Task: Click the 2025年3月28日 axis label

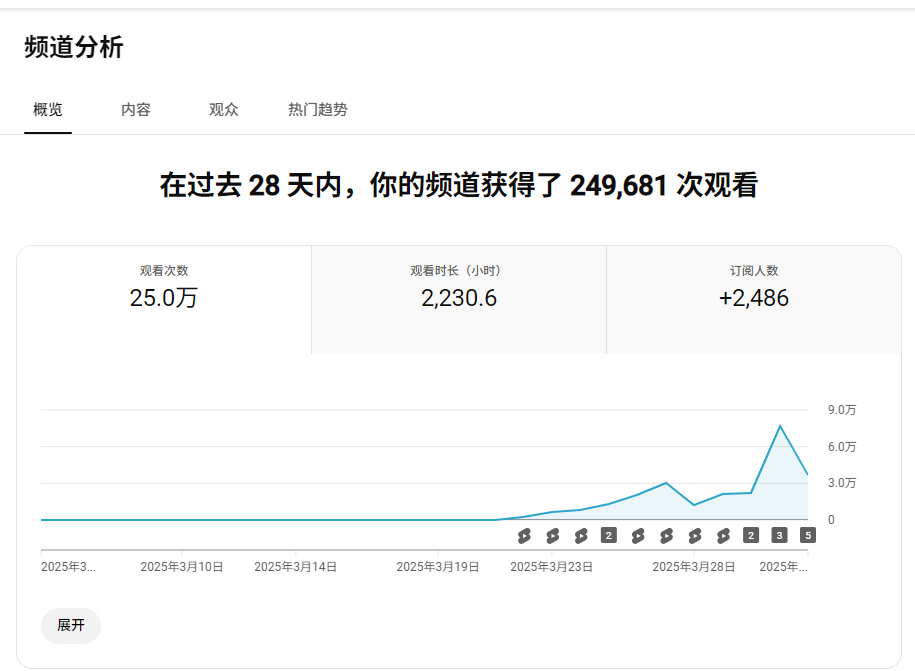Action: tap(693, 567)
